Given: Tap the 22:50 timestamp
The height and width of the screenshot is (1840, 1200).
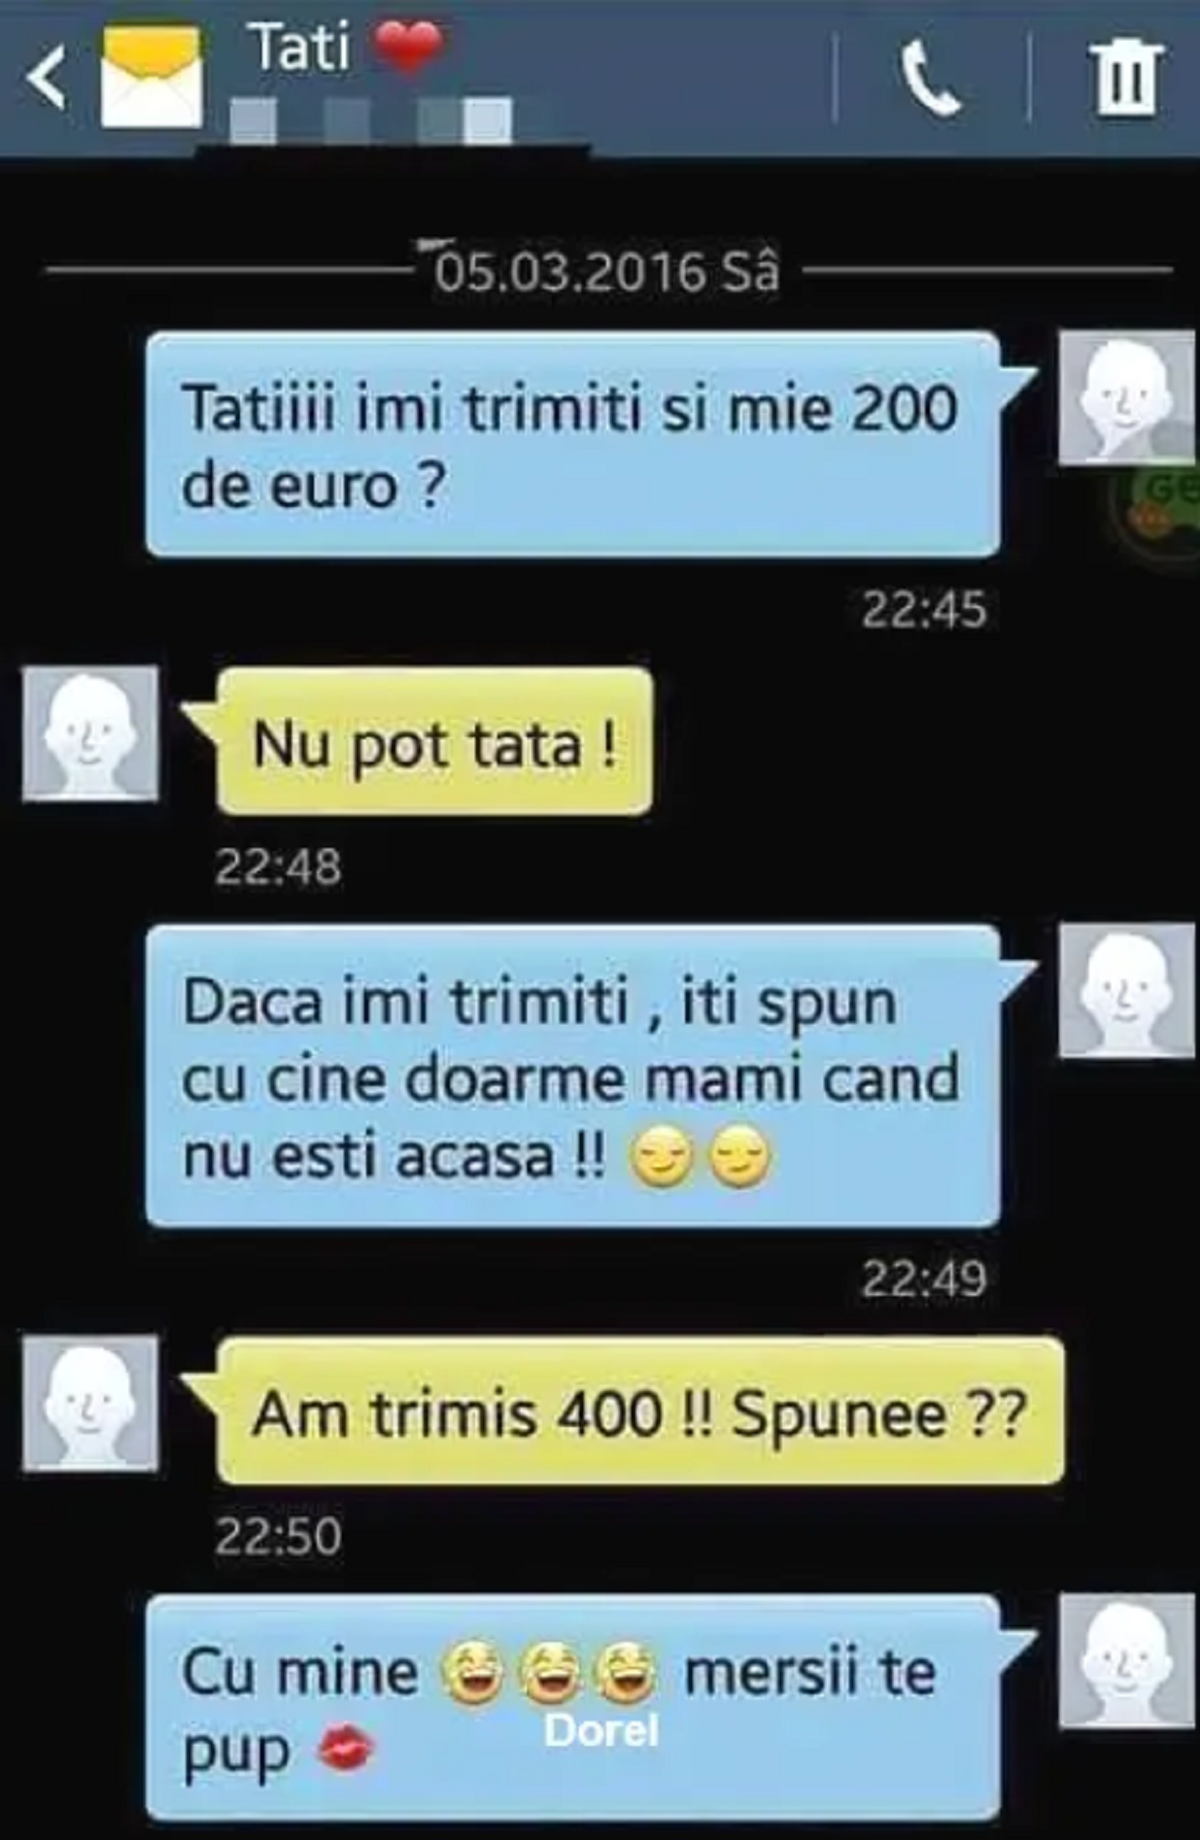Looking at the screenshot, I should point(278,1536).
